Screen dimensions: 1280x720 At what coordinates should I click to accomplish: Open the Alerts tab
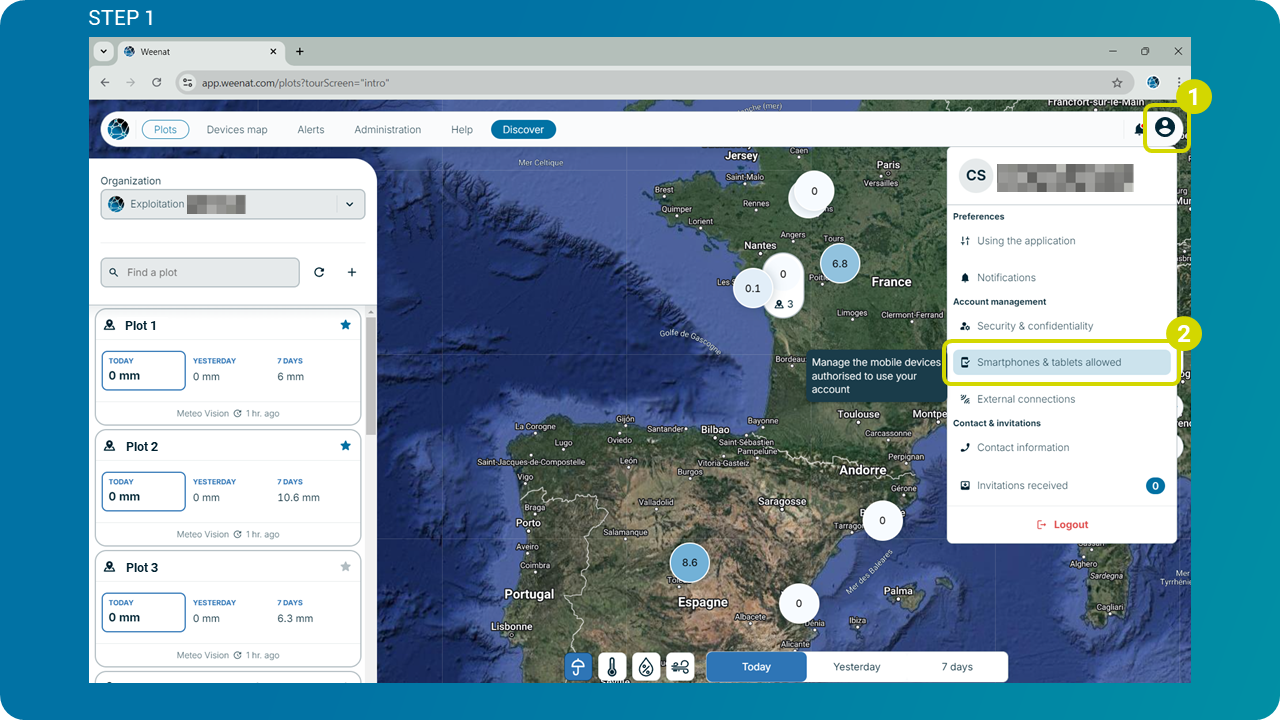click(311, 129)
